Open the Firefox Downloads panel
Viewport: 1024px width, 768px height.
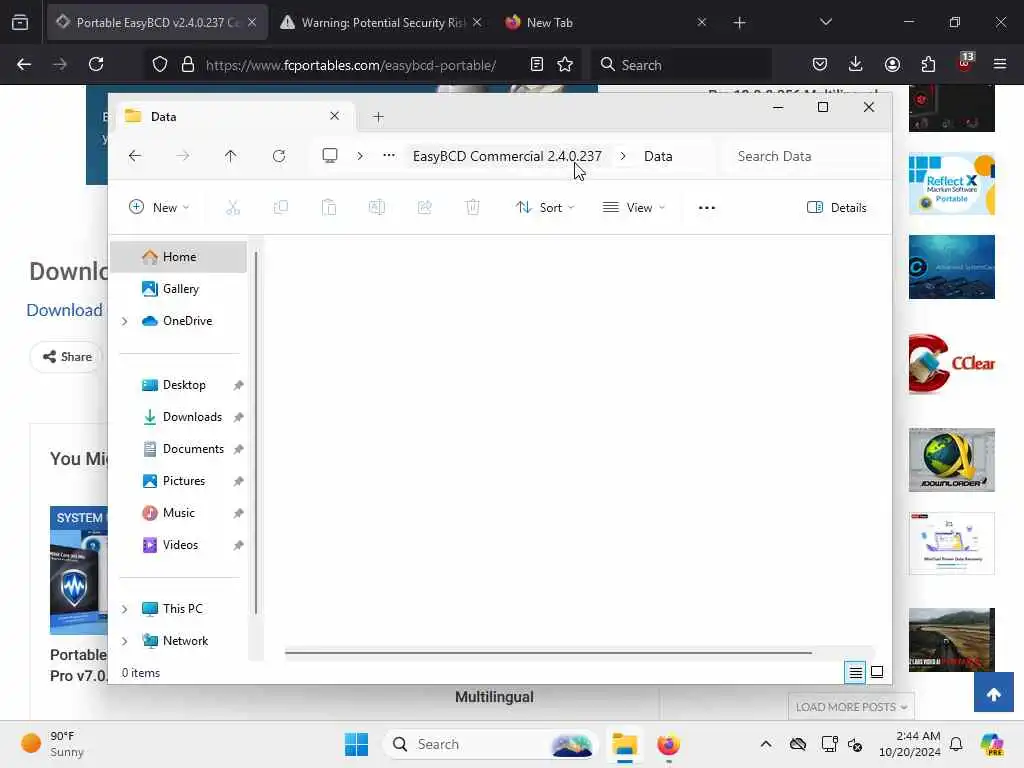pyautogui.click(x=856, y=64)
